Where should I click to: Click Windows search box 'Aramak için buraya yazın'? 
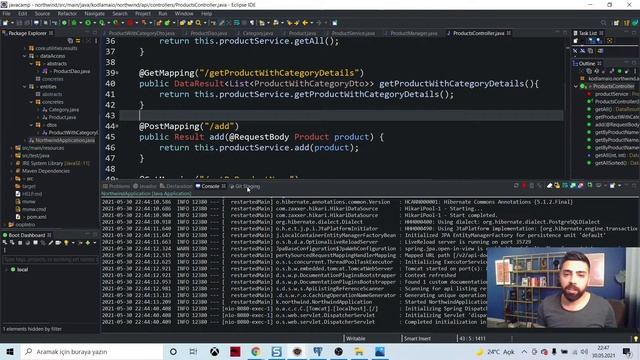coord(92,351)
